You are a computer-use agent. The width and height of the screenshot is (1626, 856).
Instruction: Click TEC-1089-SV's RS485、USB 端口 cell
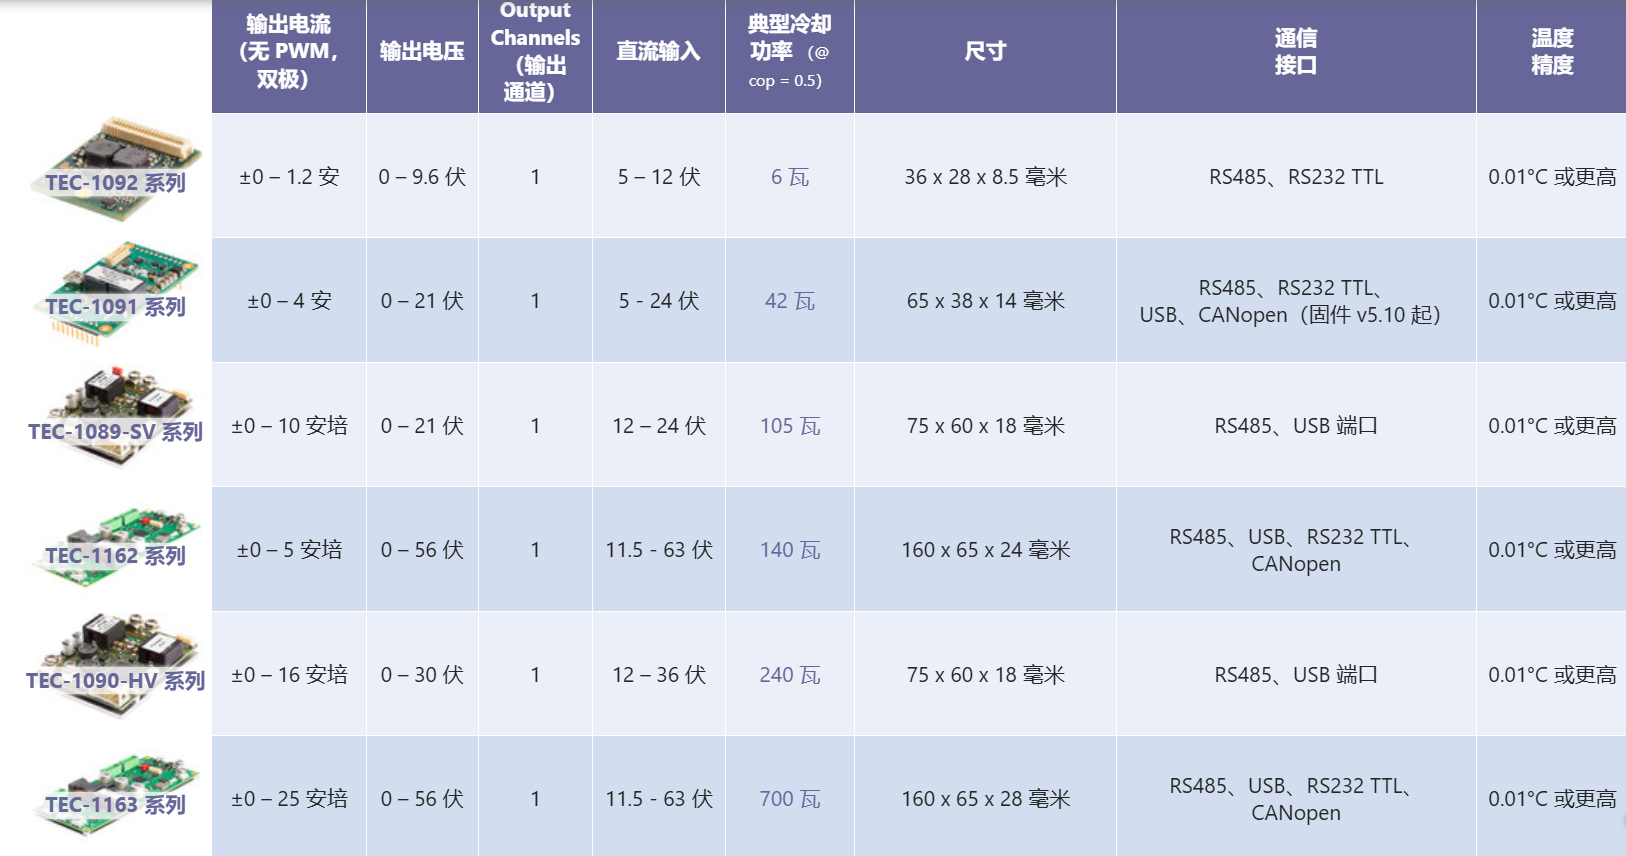point(1296,426)
